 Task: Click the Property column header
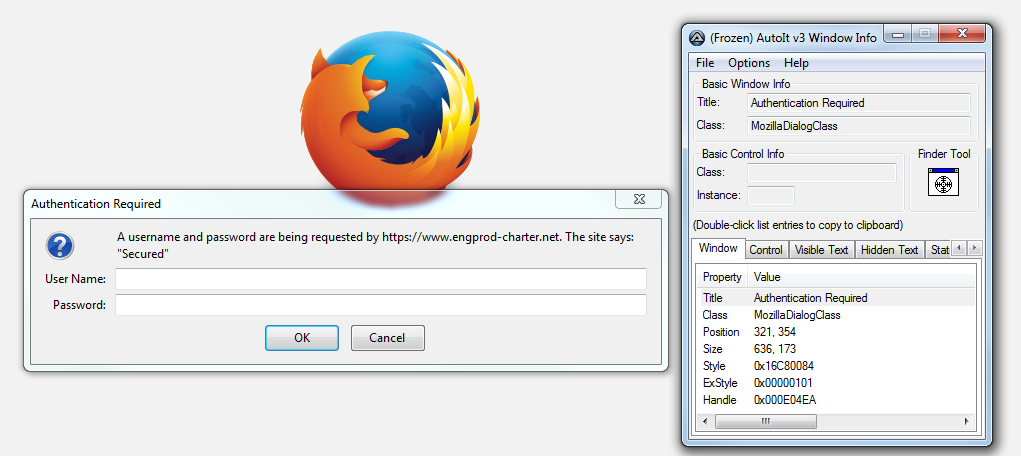[x=722, y=277]
